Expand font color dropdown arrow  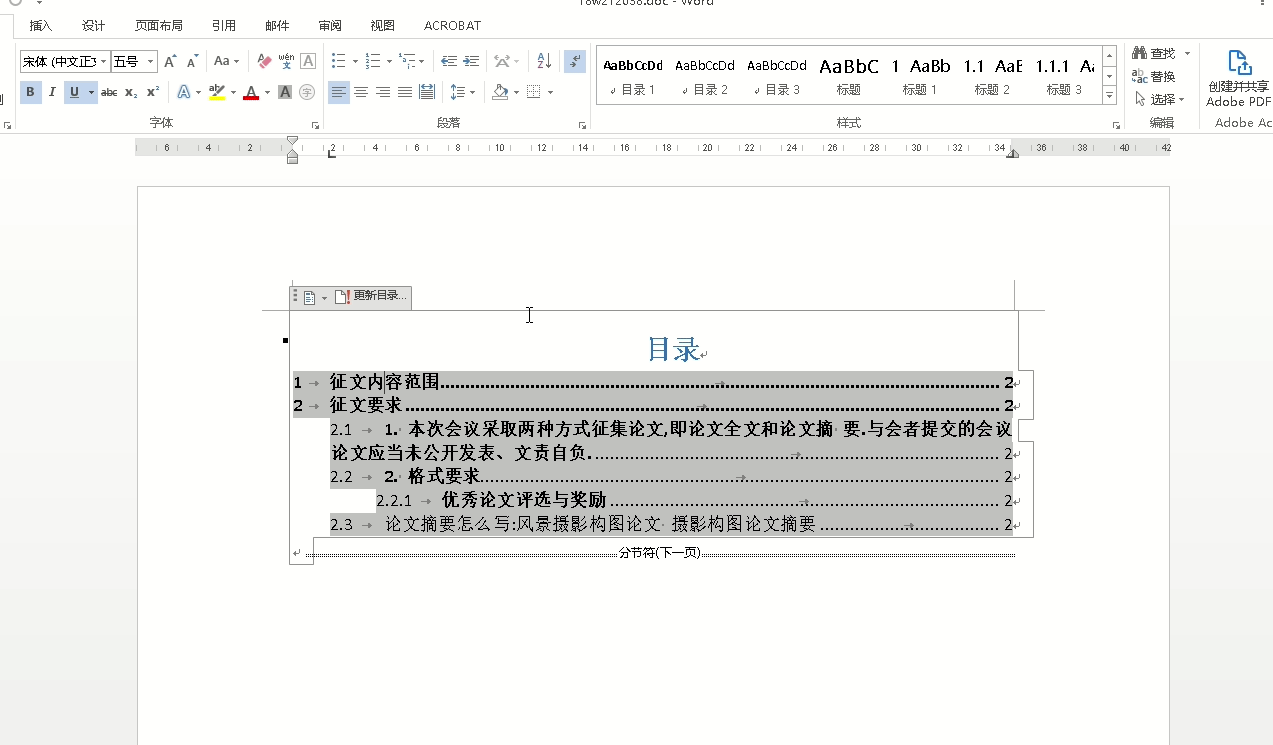click(x=267, y=92)
